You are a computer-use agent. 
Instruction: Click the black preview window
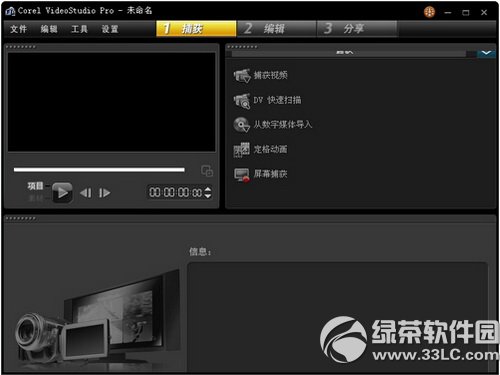(x=112, y=102)
